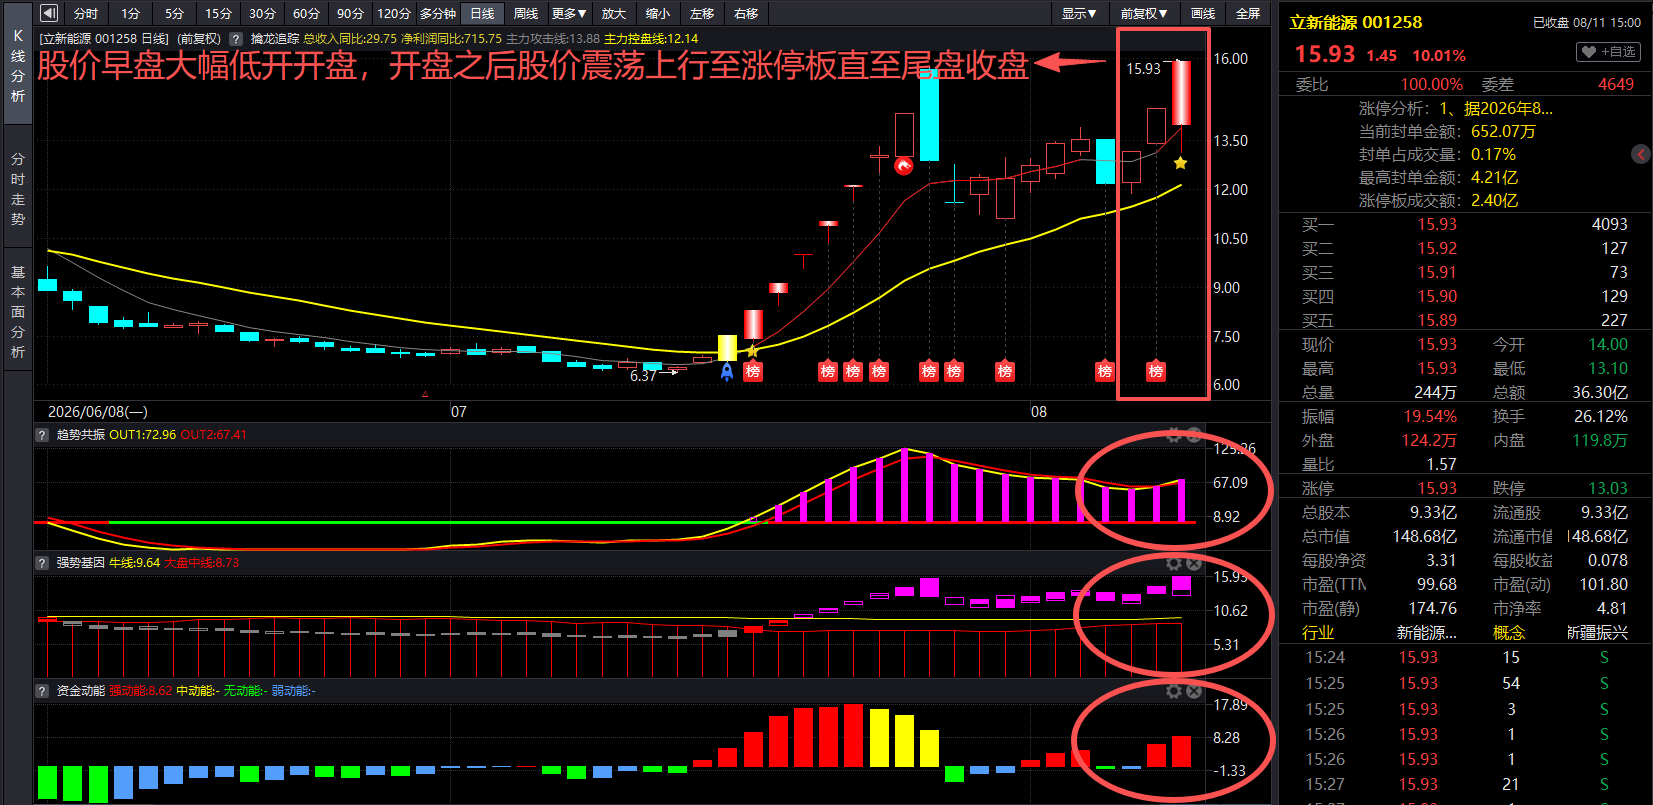This screenshot has height=805, width=1653.
Task: Click the 2026/06/08(一) date label
Action: coord(97,412)
